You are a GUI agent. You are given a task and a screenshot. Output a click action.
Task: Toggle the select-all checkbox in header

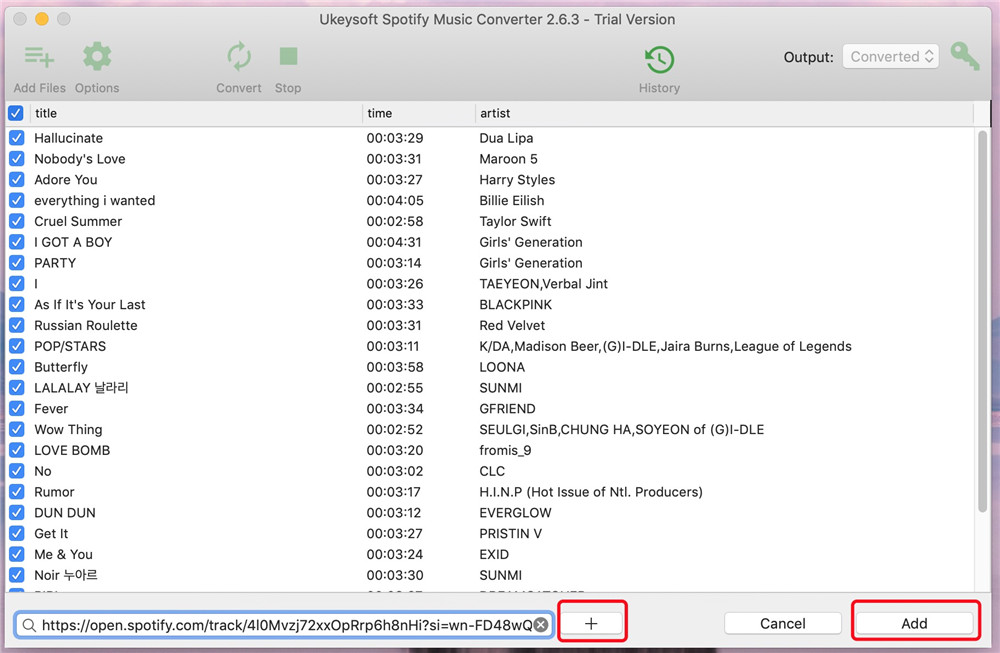point(16,113)
